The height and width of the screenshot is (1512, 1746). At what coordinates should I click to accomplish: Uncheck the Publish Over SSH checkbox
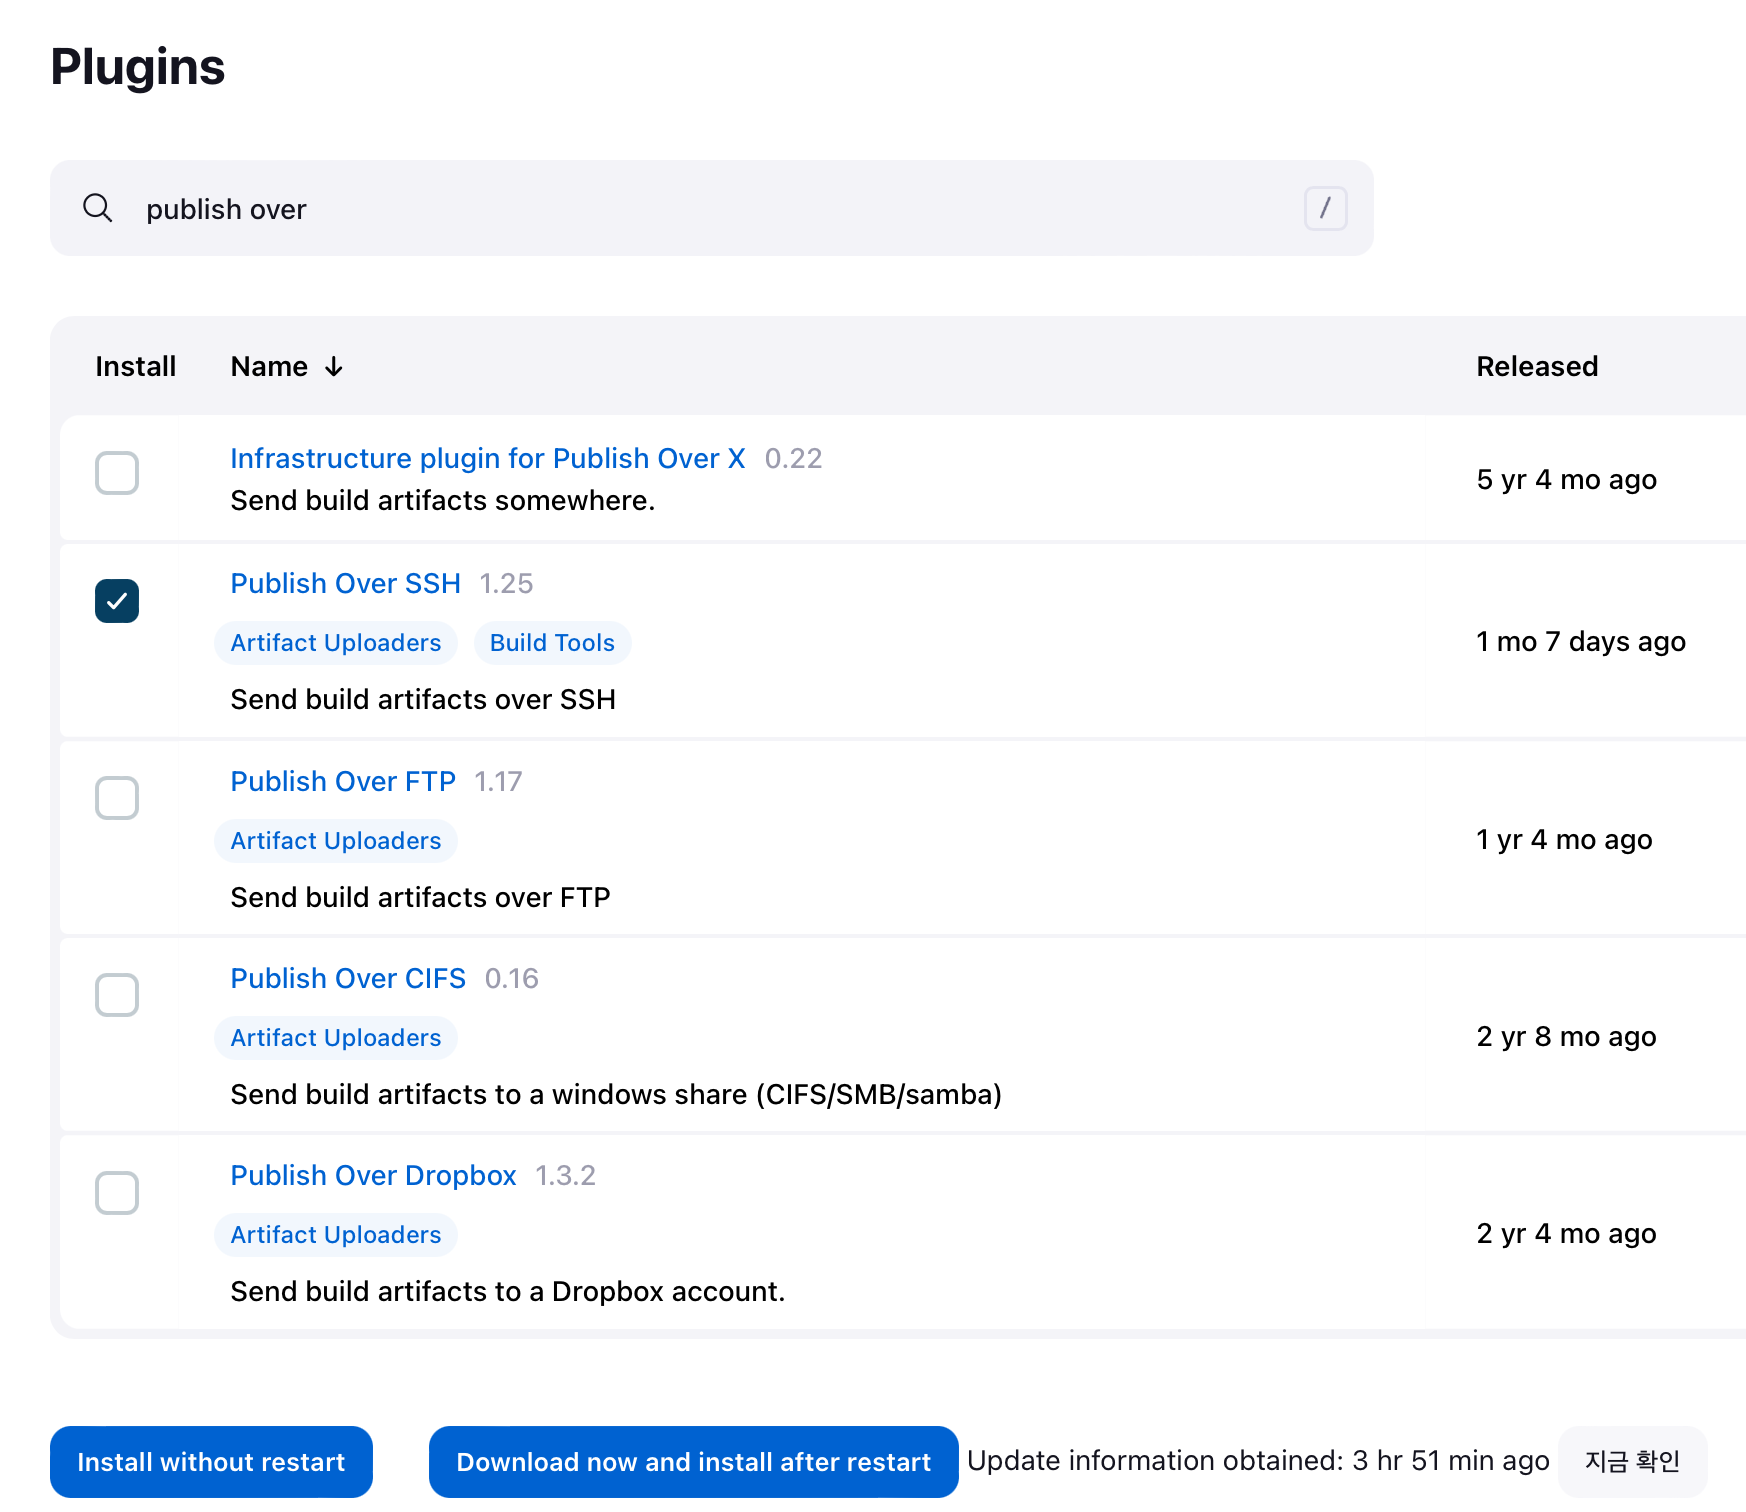click(x=117, y=601)
